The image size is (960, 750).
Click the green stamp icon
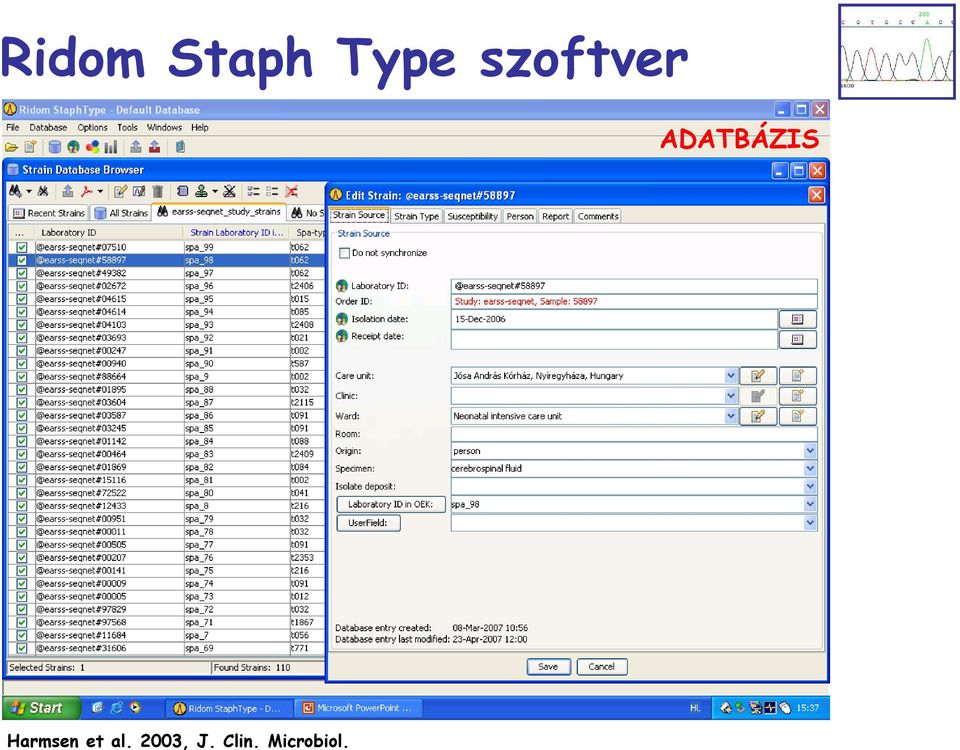click(201, 192)
